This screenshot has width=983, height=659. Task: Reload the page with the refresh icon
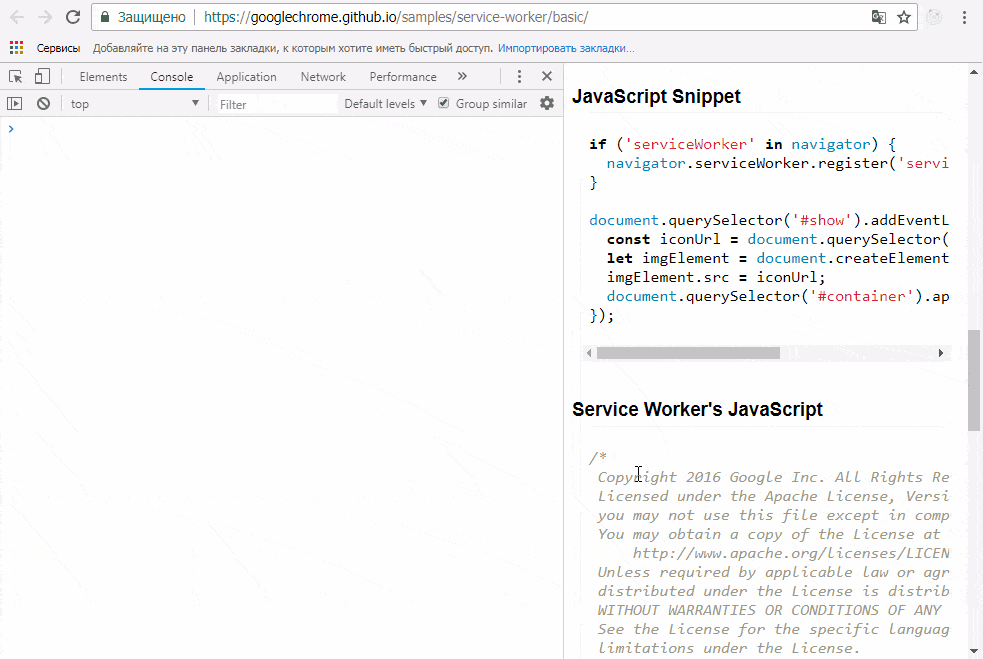73,17
